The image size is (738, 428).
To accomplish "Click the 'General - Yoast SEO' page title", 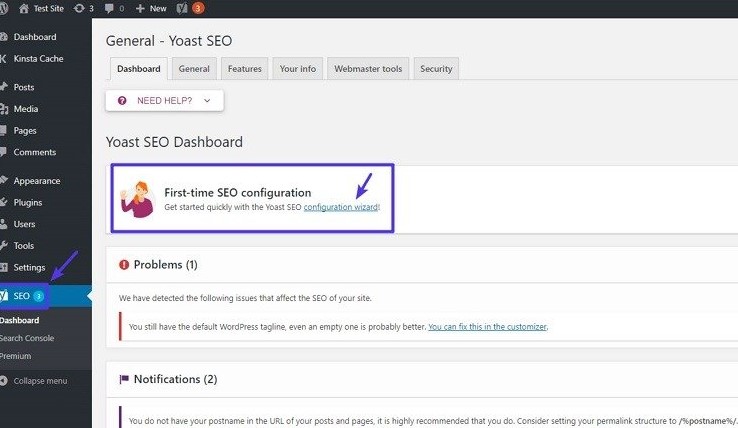I will [169, 41].
